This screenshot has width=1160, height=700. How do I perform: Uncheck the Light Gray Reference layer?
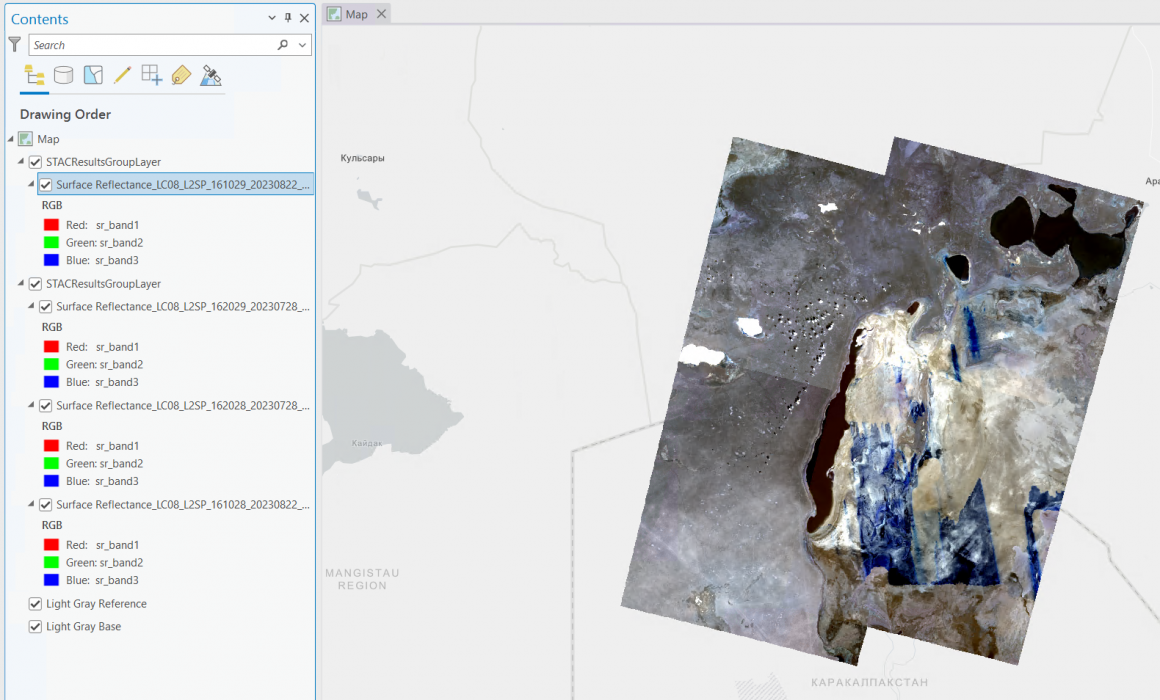[x=34, y=603]
